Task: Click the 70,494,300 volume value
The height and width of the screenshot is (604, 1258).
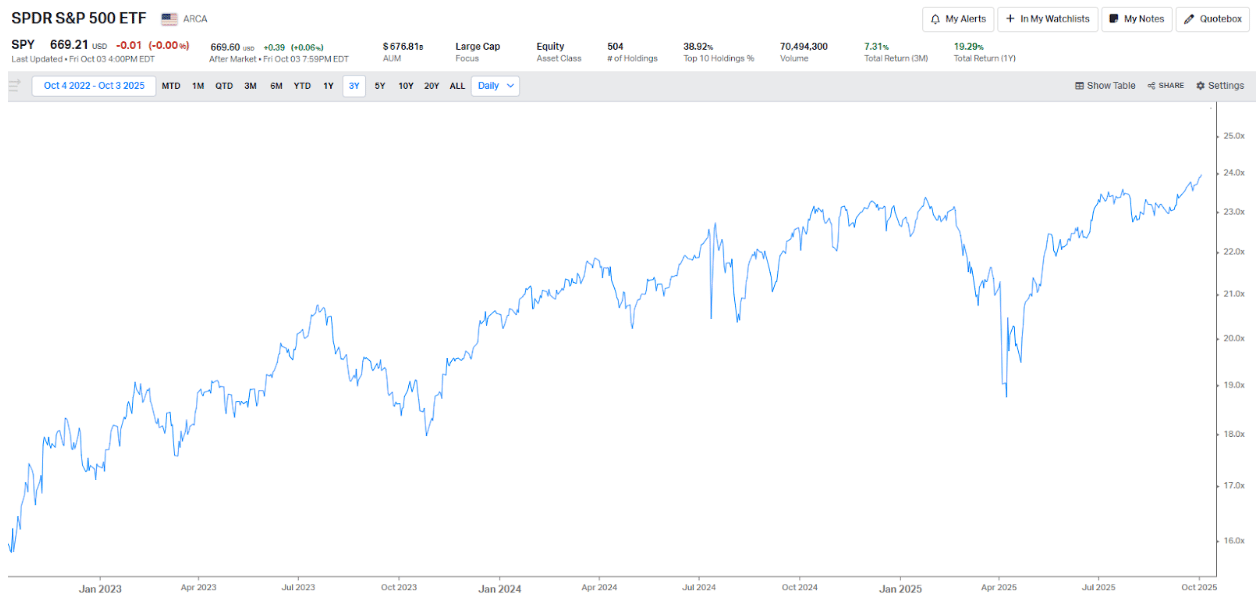Action: [804, 46]
